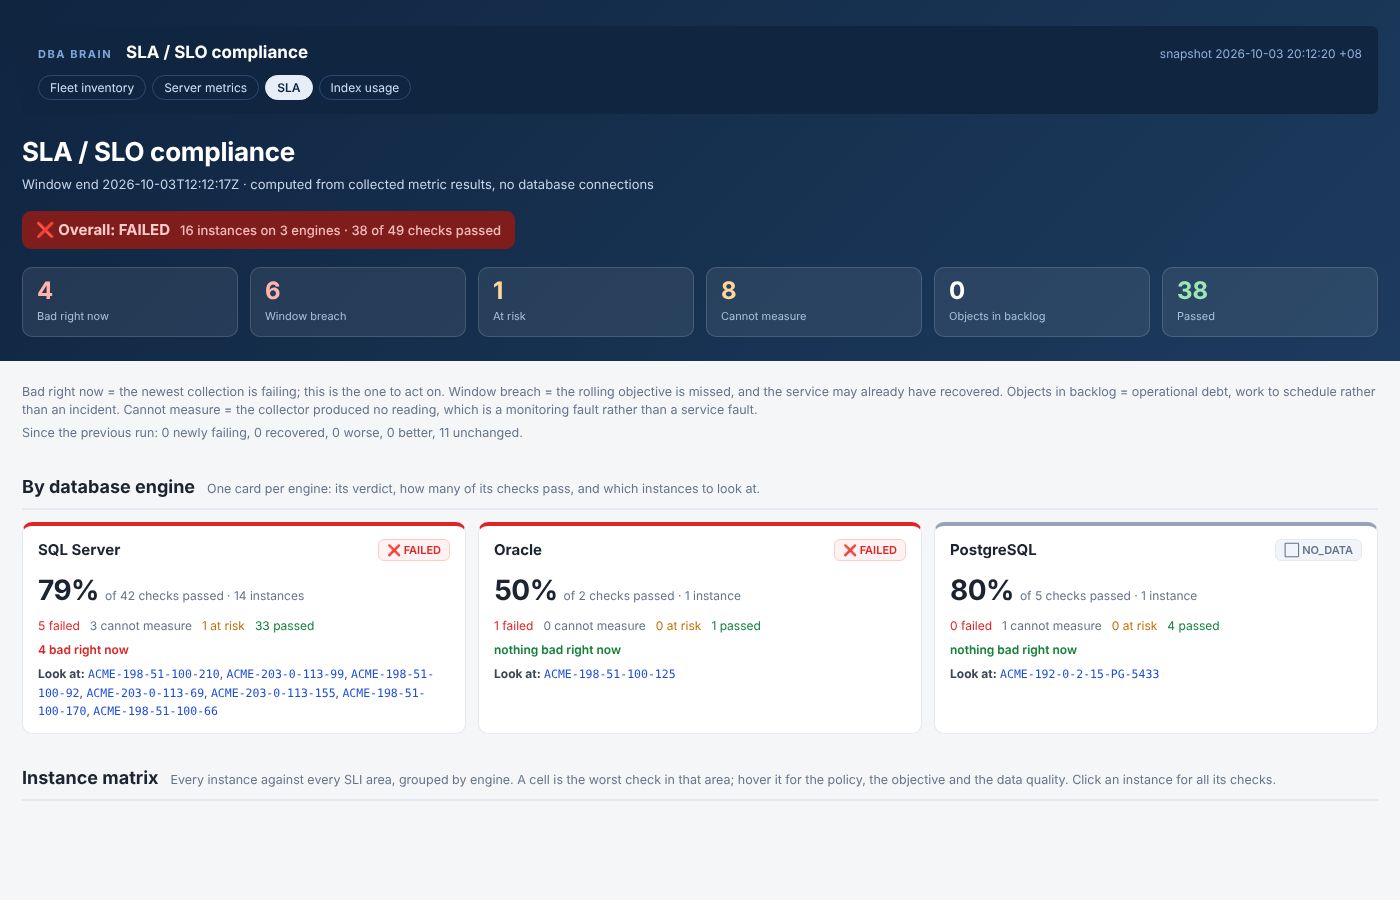This screenshot has width=1400, height=900.
Task: Switch to the Server metrics tab
Action: pos(205,88)
